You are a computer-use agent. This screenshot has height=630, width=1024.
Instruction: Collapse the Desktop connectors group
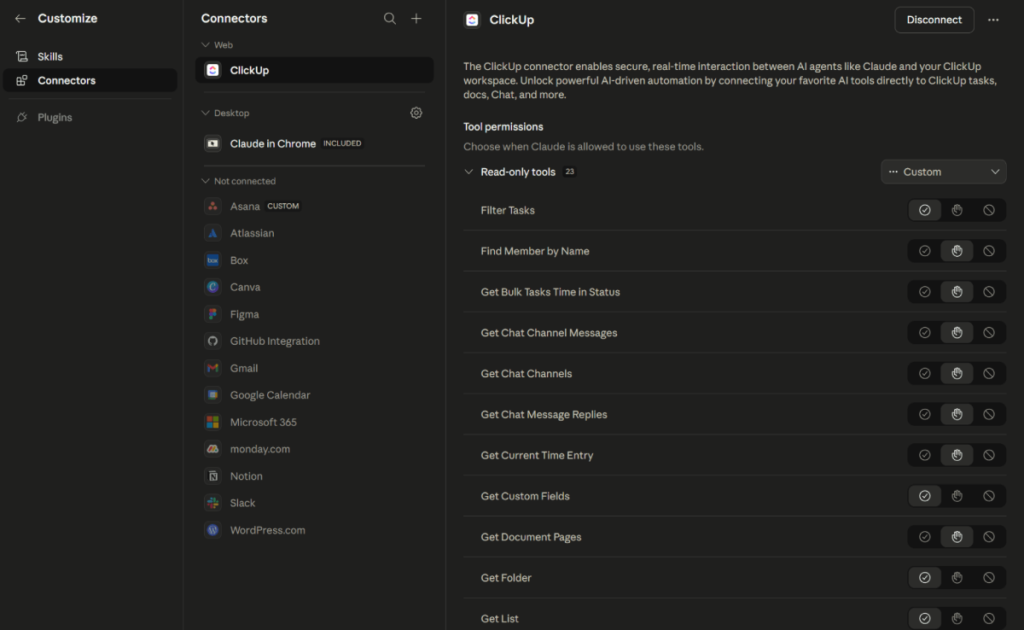click(x=205, y=113)
